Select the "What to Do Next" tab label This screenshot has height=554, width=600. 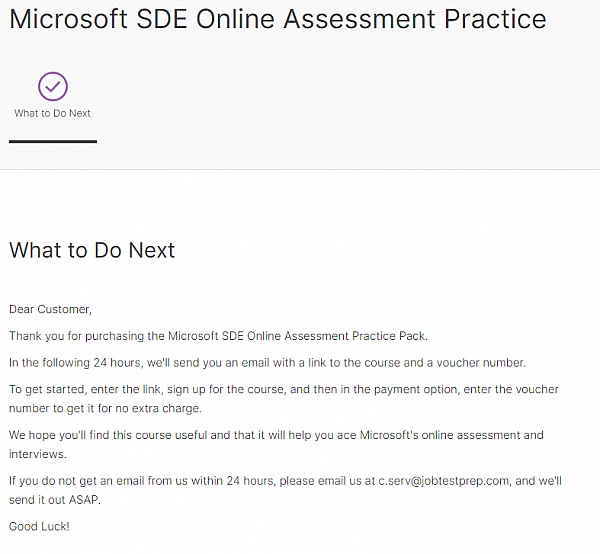[52, 113]
